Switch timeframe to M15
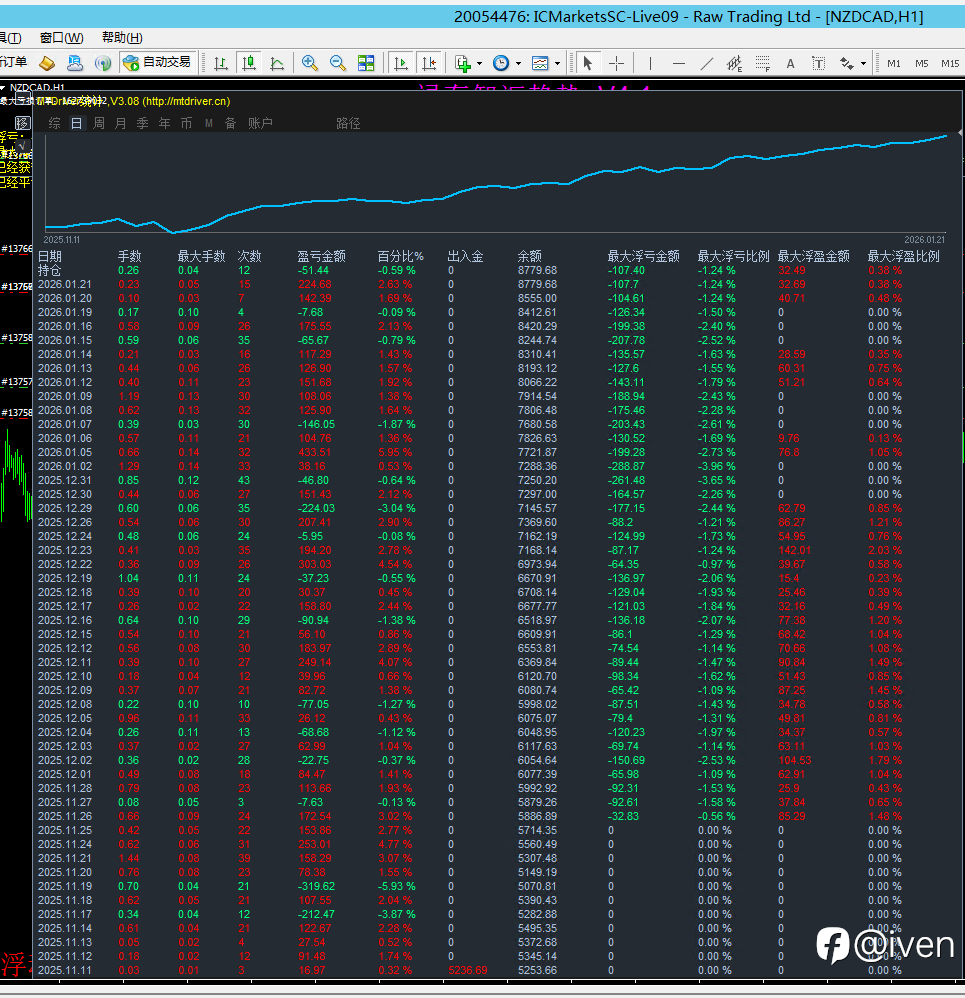Viewport: 965px width, 998px height. point(950,64)
